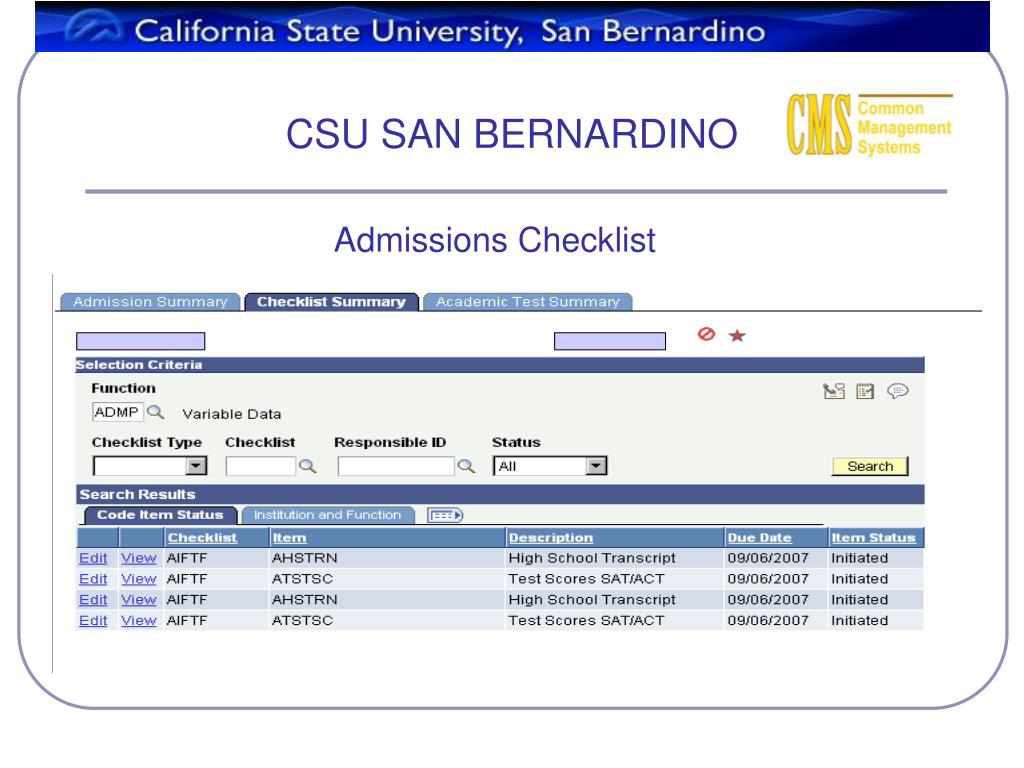Open the Checklist Type dropdown
This screenshot has width=1024, height=768.
(150, 466)
